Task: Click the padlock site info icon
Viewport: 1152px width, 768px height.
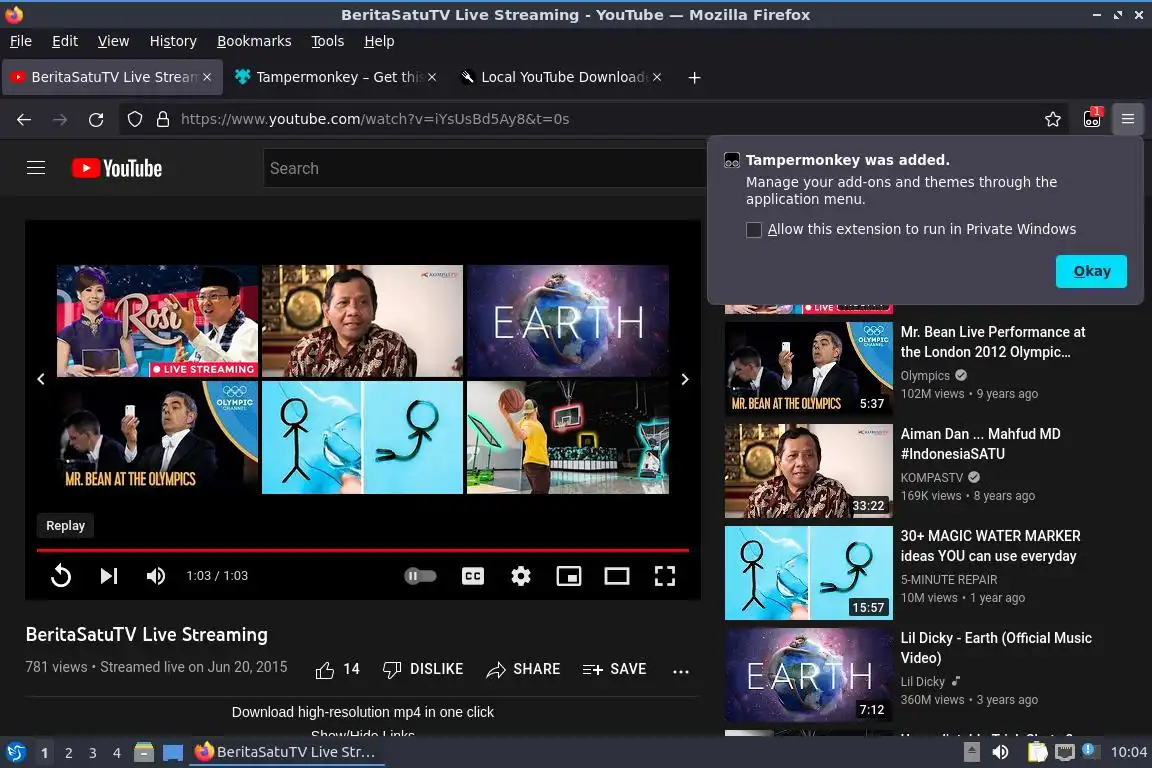Action: coord(163,119)
